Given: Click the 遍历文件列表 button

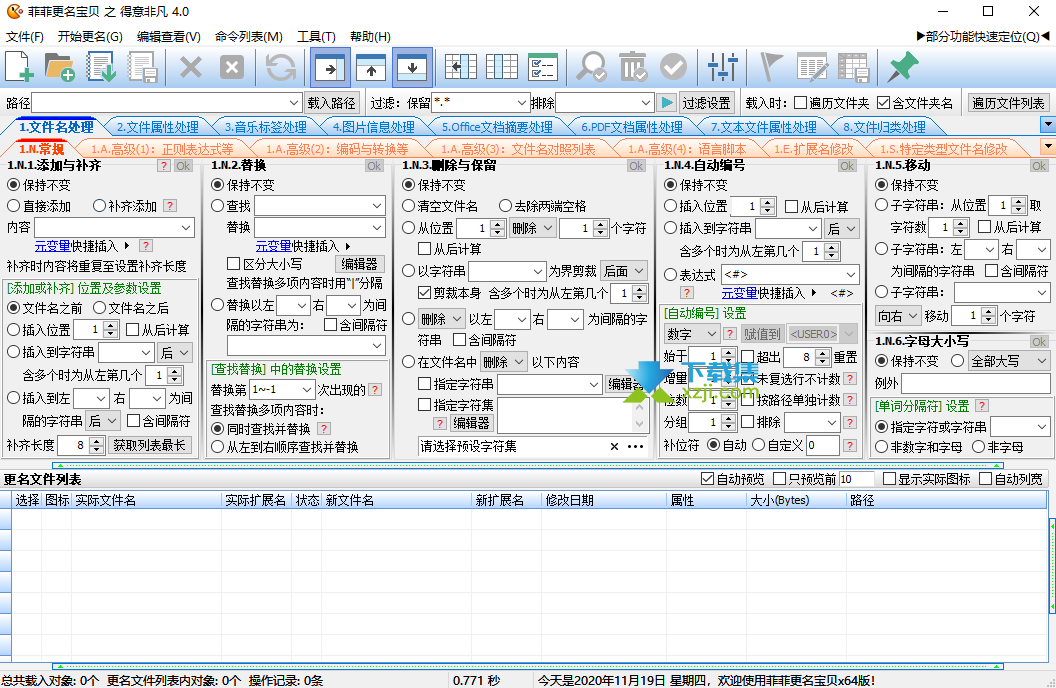Looking at the screenshot, I should (1008, 103).
